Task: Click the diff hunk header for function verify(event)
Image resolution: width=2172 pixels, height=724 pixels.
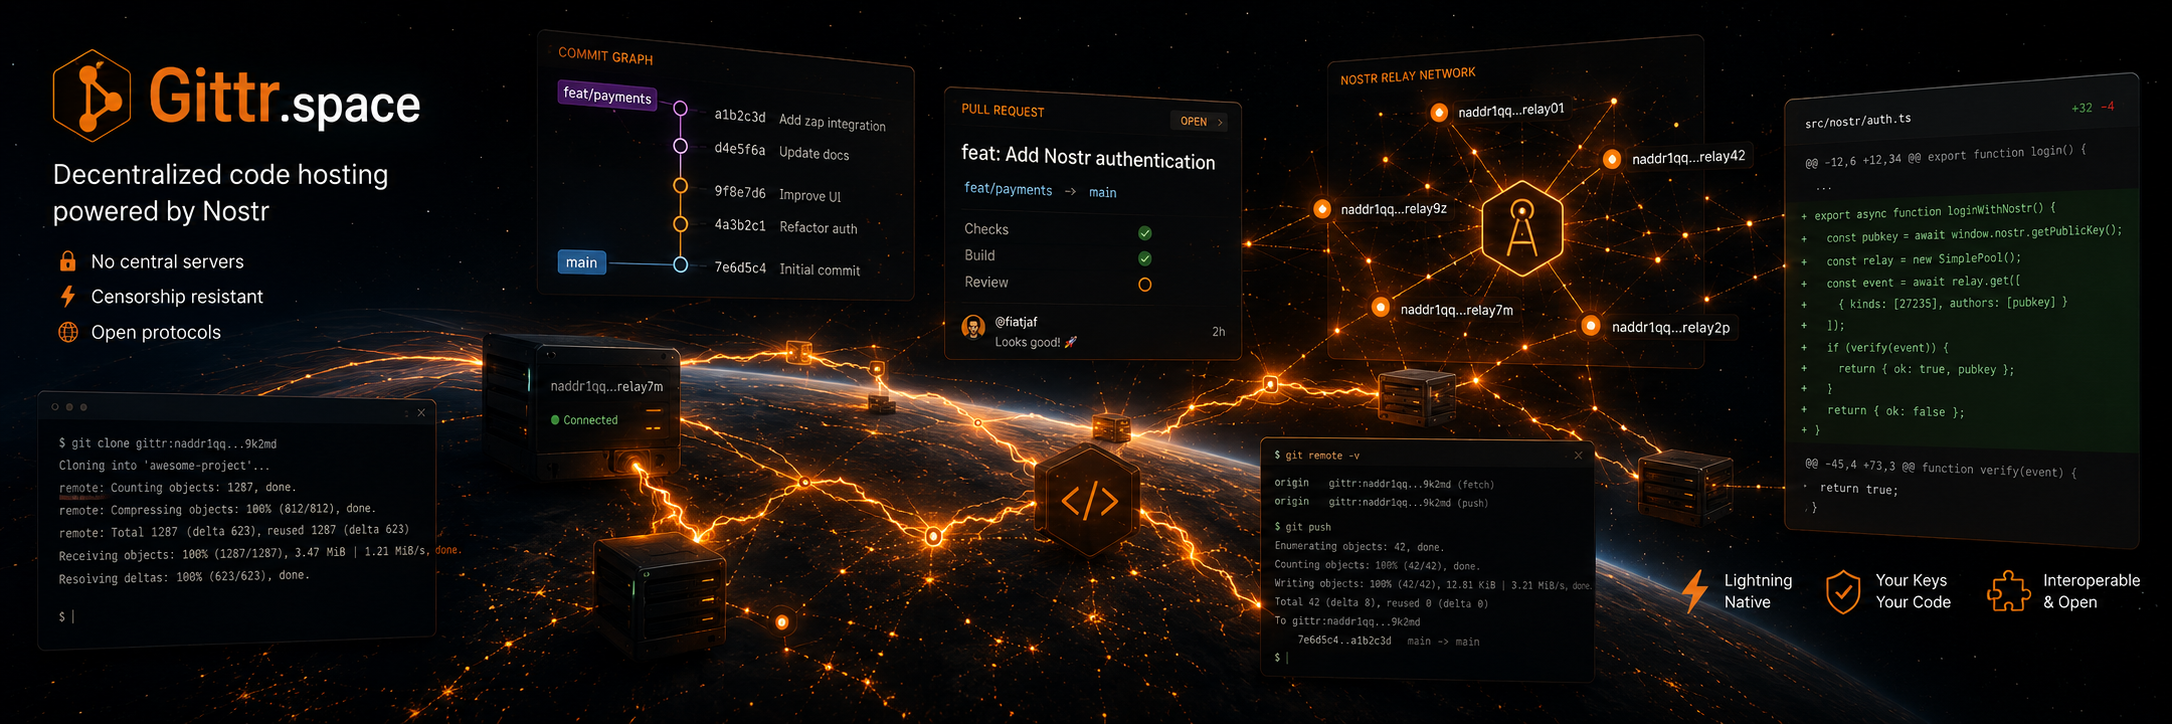Action: 1940,468
